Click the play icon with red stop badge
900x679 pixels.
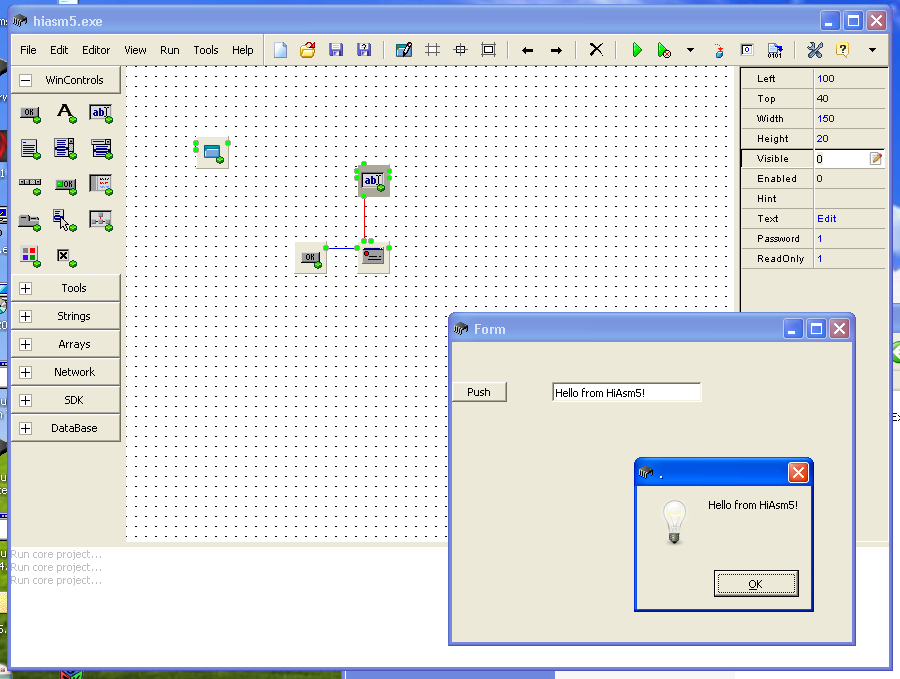click(x=664, y=50)
